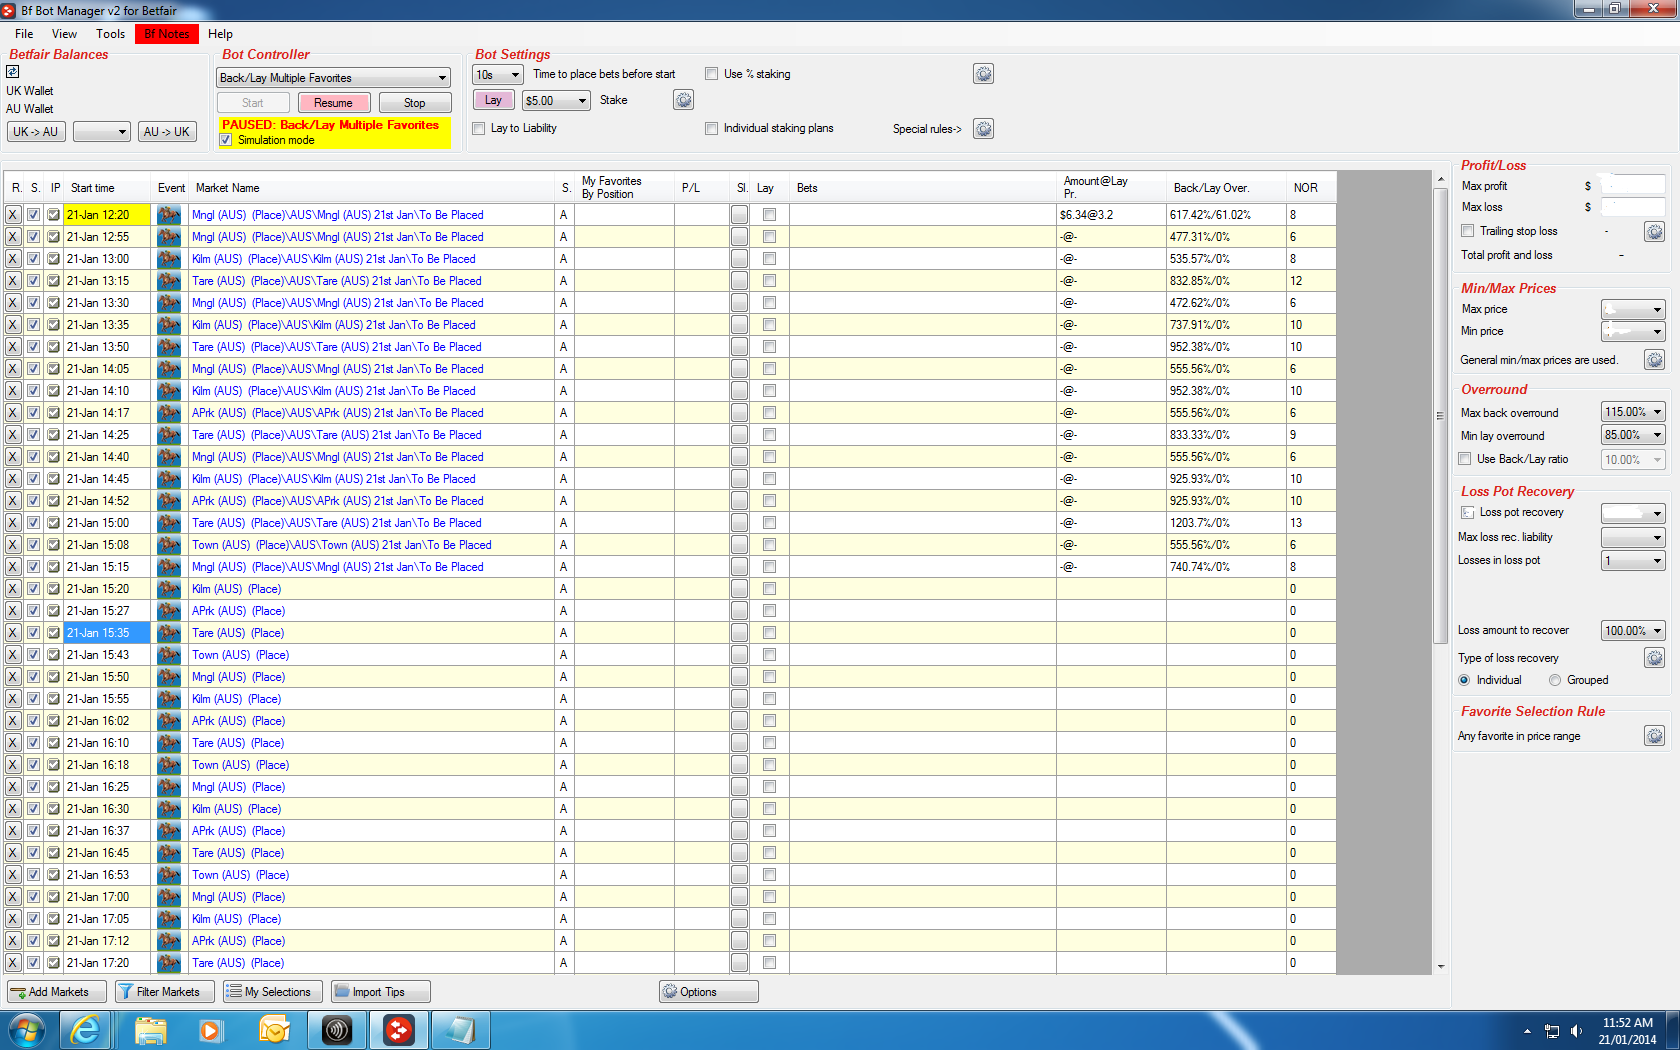Click the Max profit input field
Viewport: 1680px width, 1050px height.
tap(1633, 185)
